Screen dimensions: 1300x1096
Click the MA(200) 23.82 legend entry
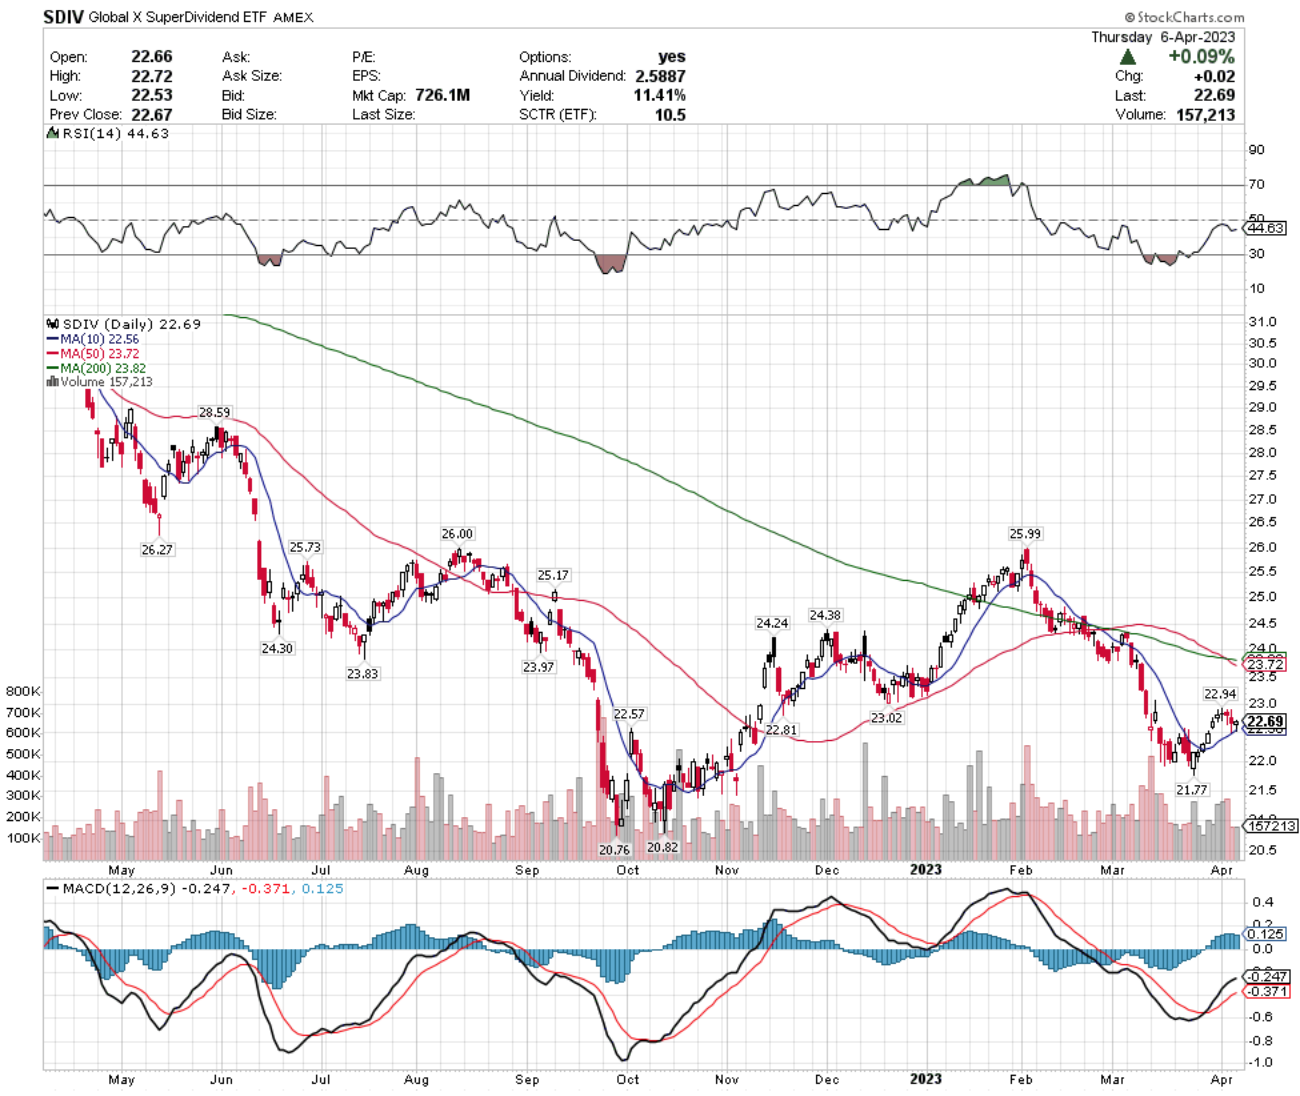click(x=96, y=367)
